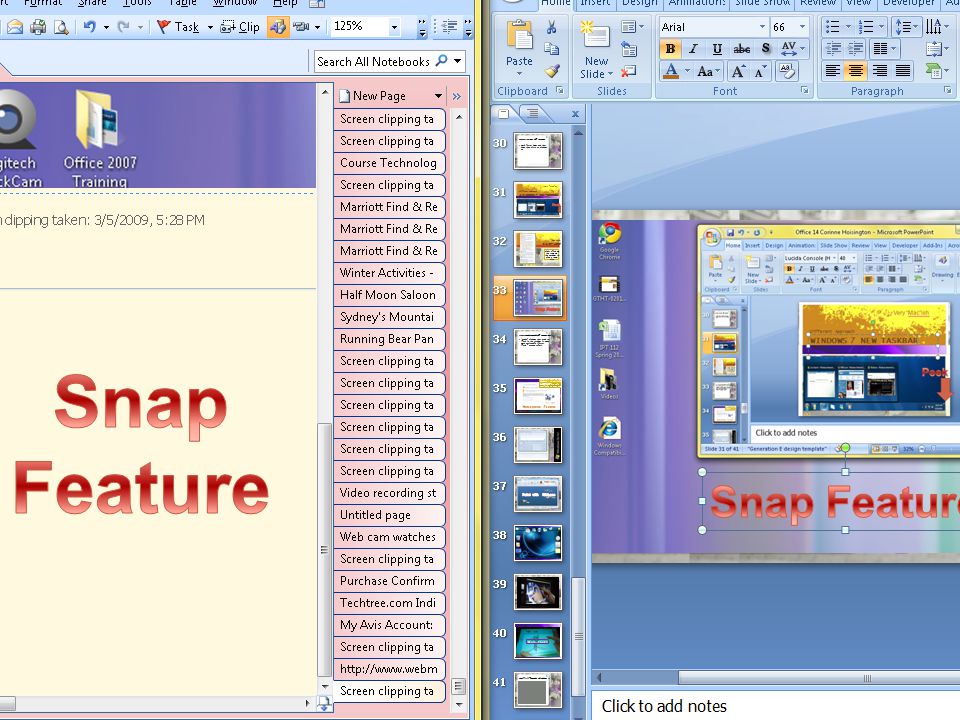
Task: Click the Click to add notes area
Action: tap(776, 706)
